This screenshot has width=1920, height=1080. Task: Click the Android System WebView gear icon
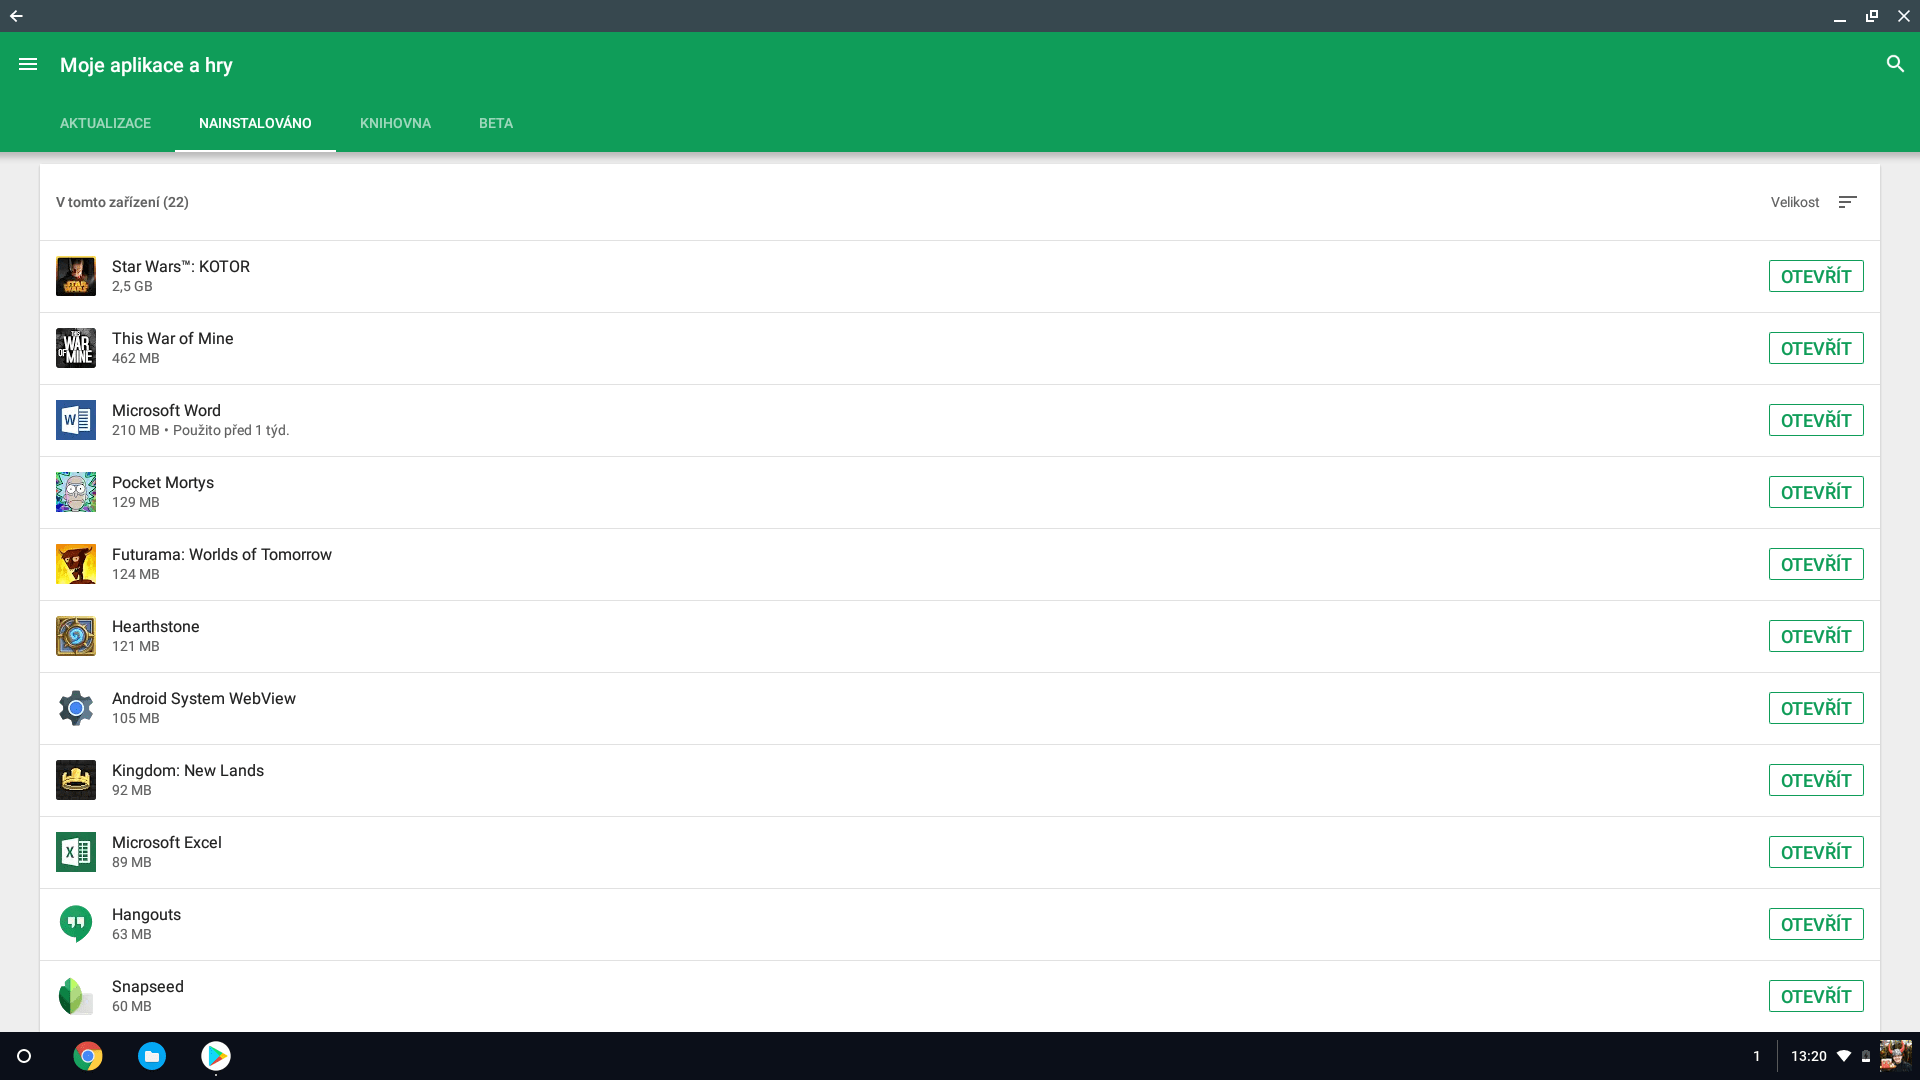[76, 708]
